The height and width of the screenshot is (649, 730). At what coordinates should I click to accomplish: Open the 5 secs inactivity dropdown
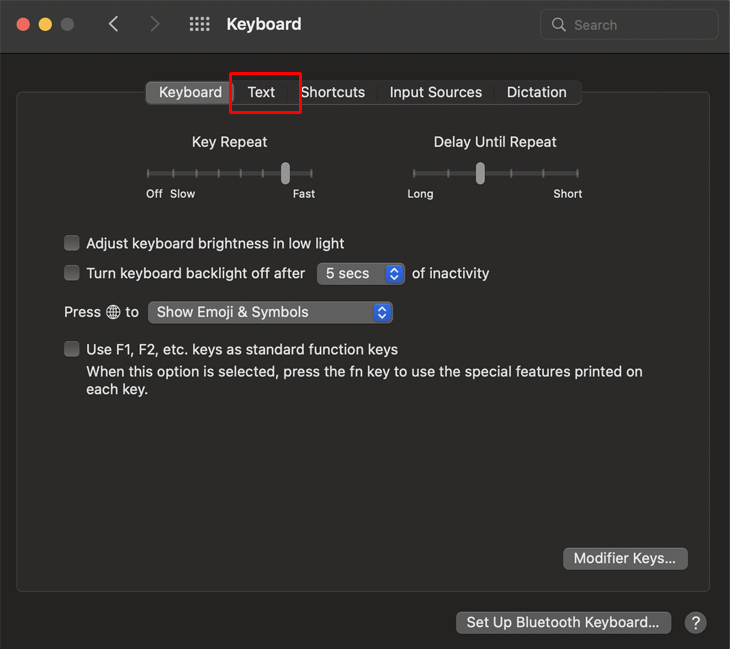(360, 273)
